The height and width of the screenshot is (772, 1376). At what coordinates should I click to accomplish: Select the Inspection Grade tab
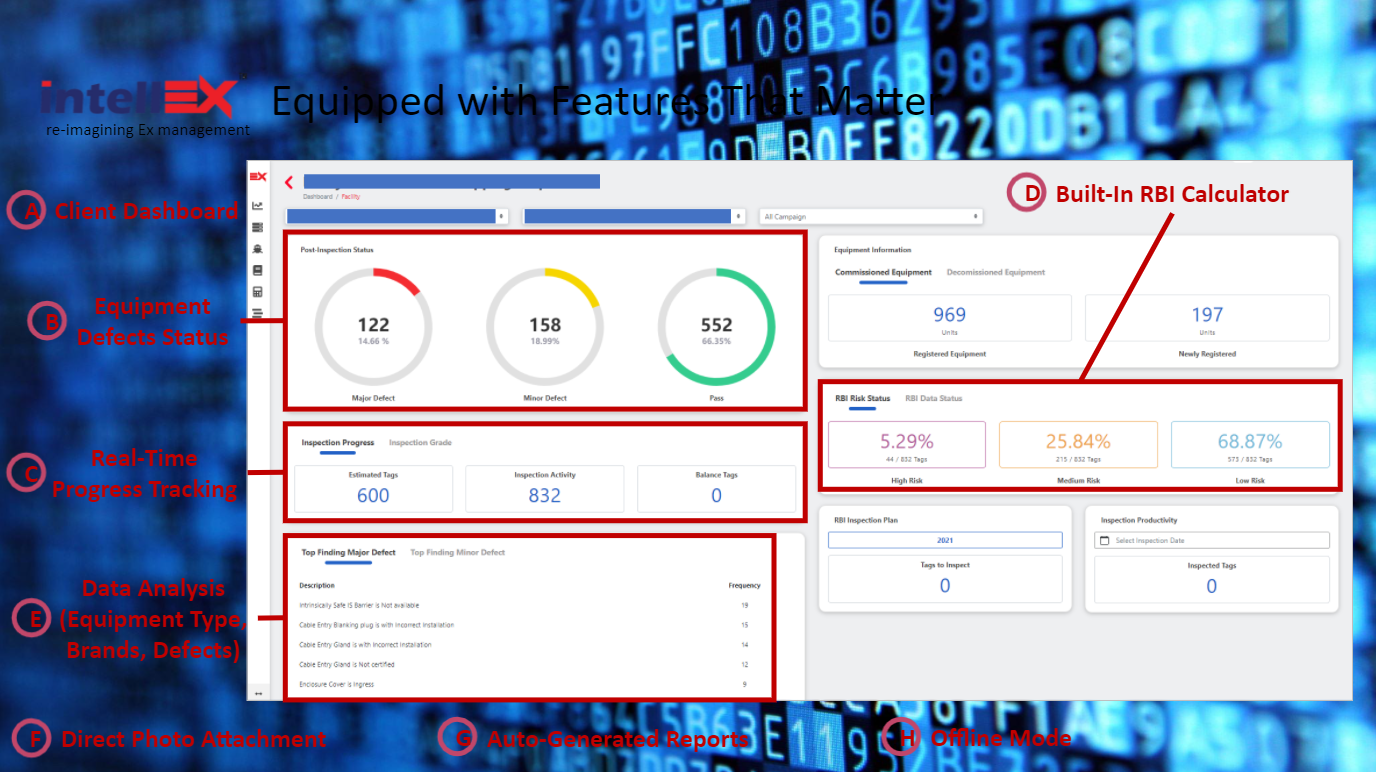[420, 442]
